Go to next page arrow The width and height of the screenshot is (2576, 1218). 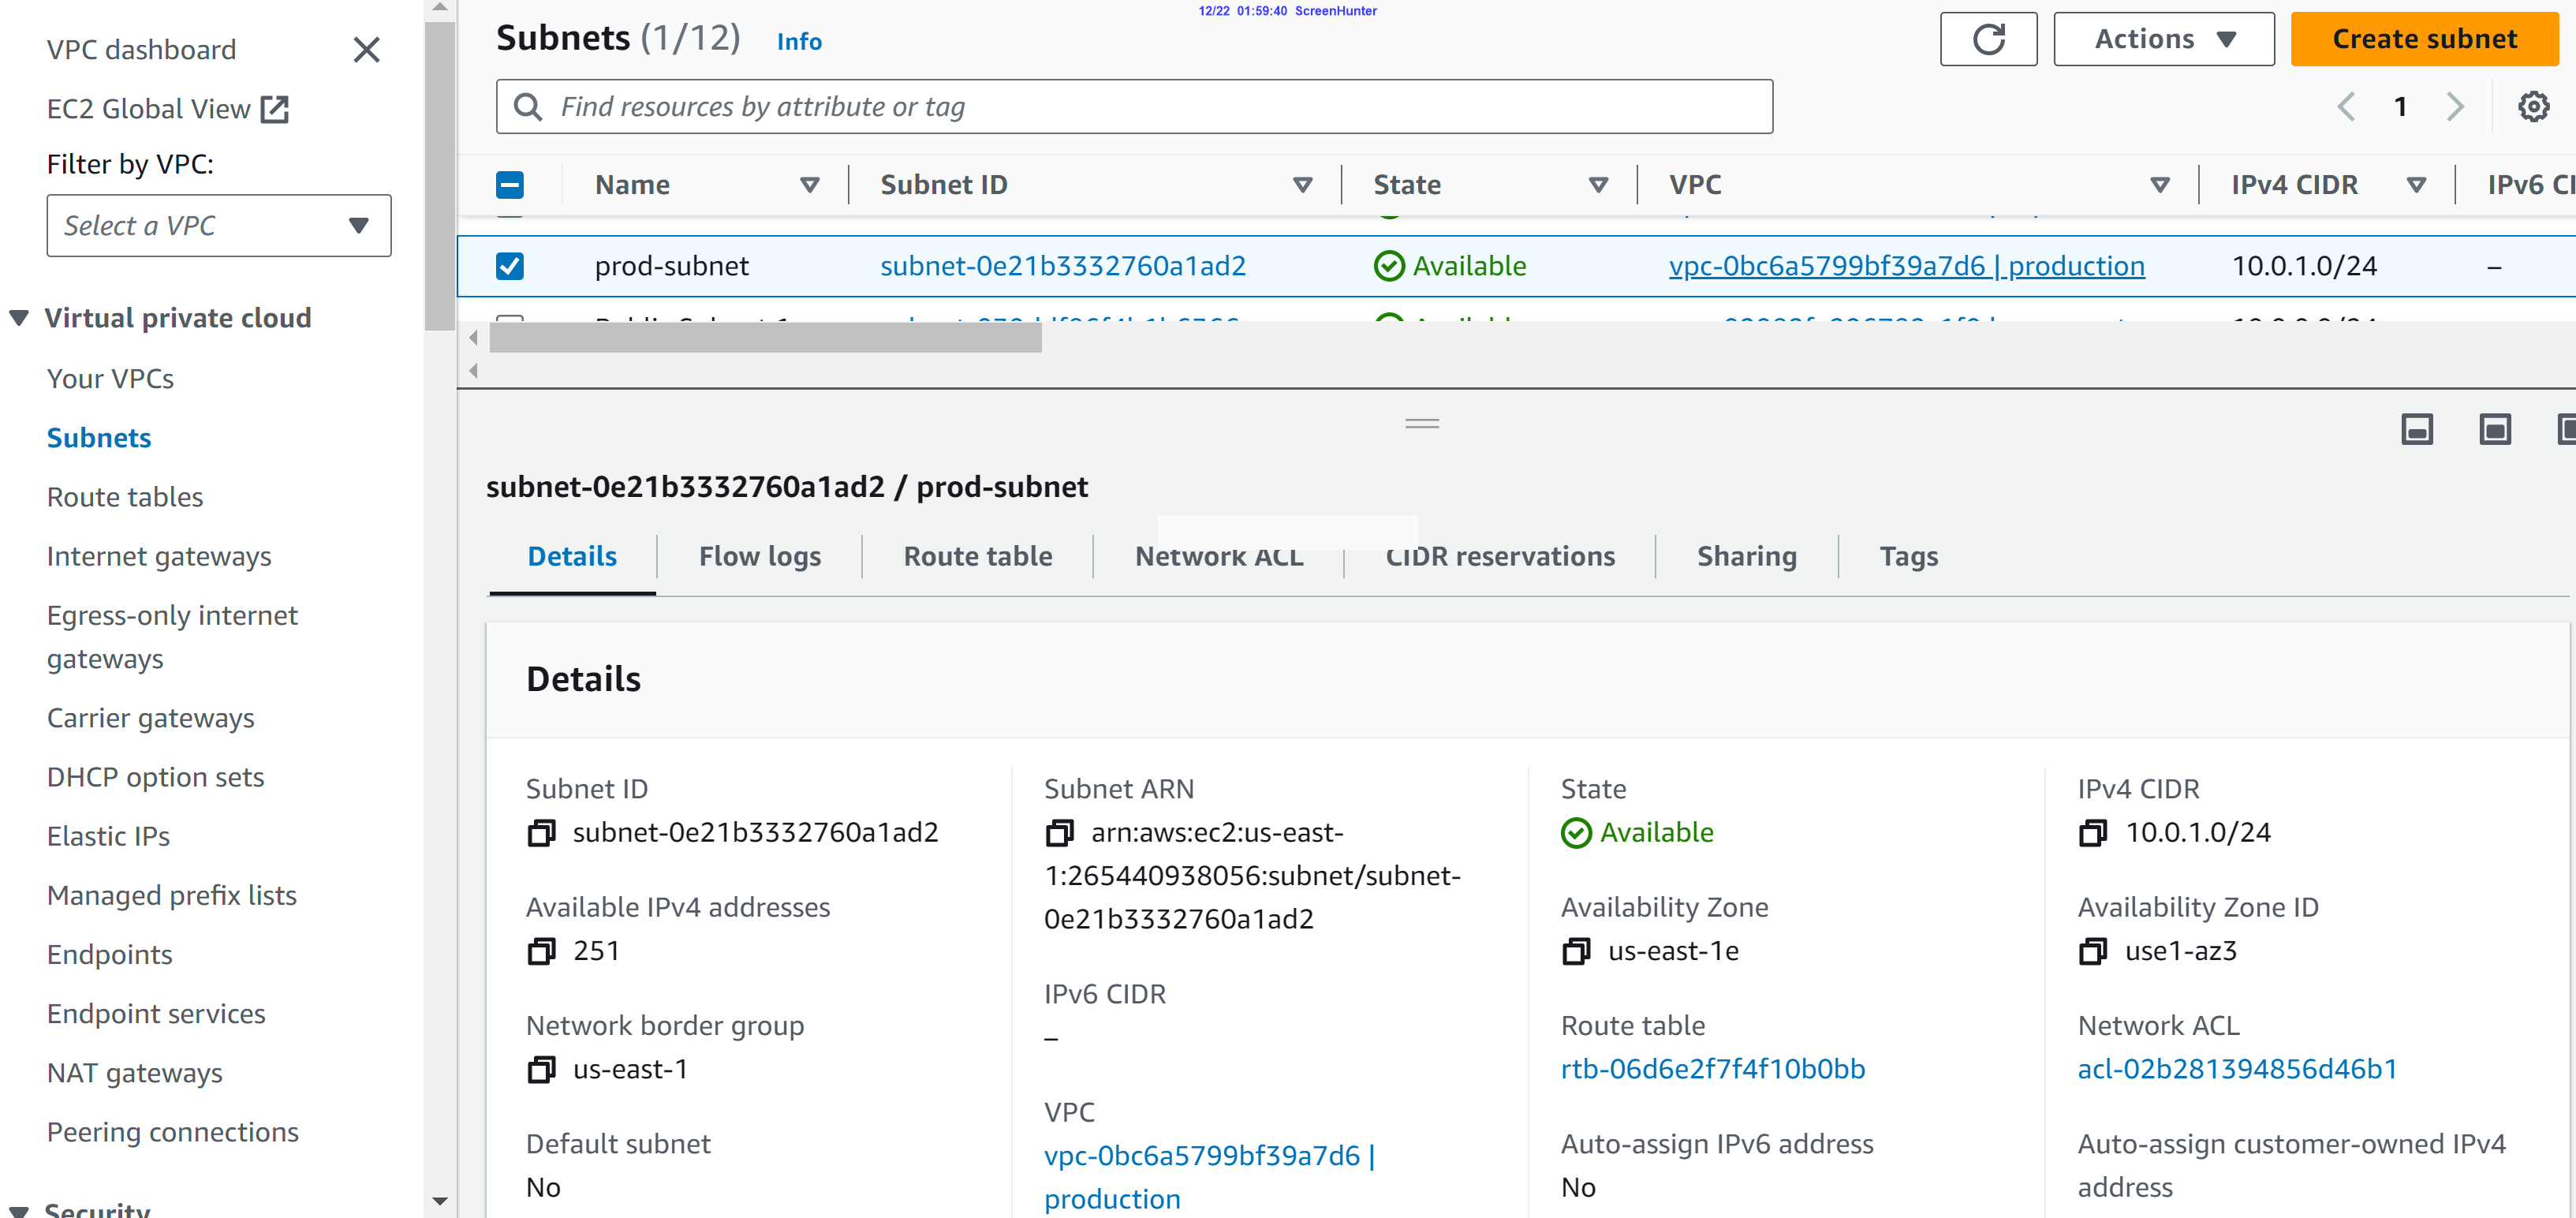2454,106
